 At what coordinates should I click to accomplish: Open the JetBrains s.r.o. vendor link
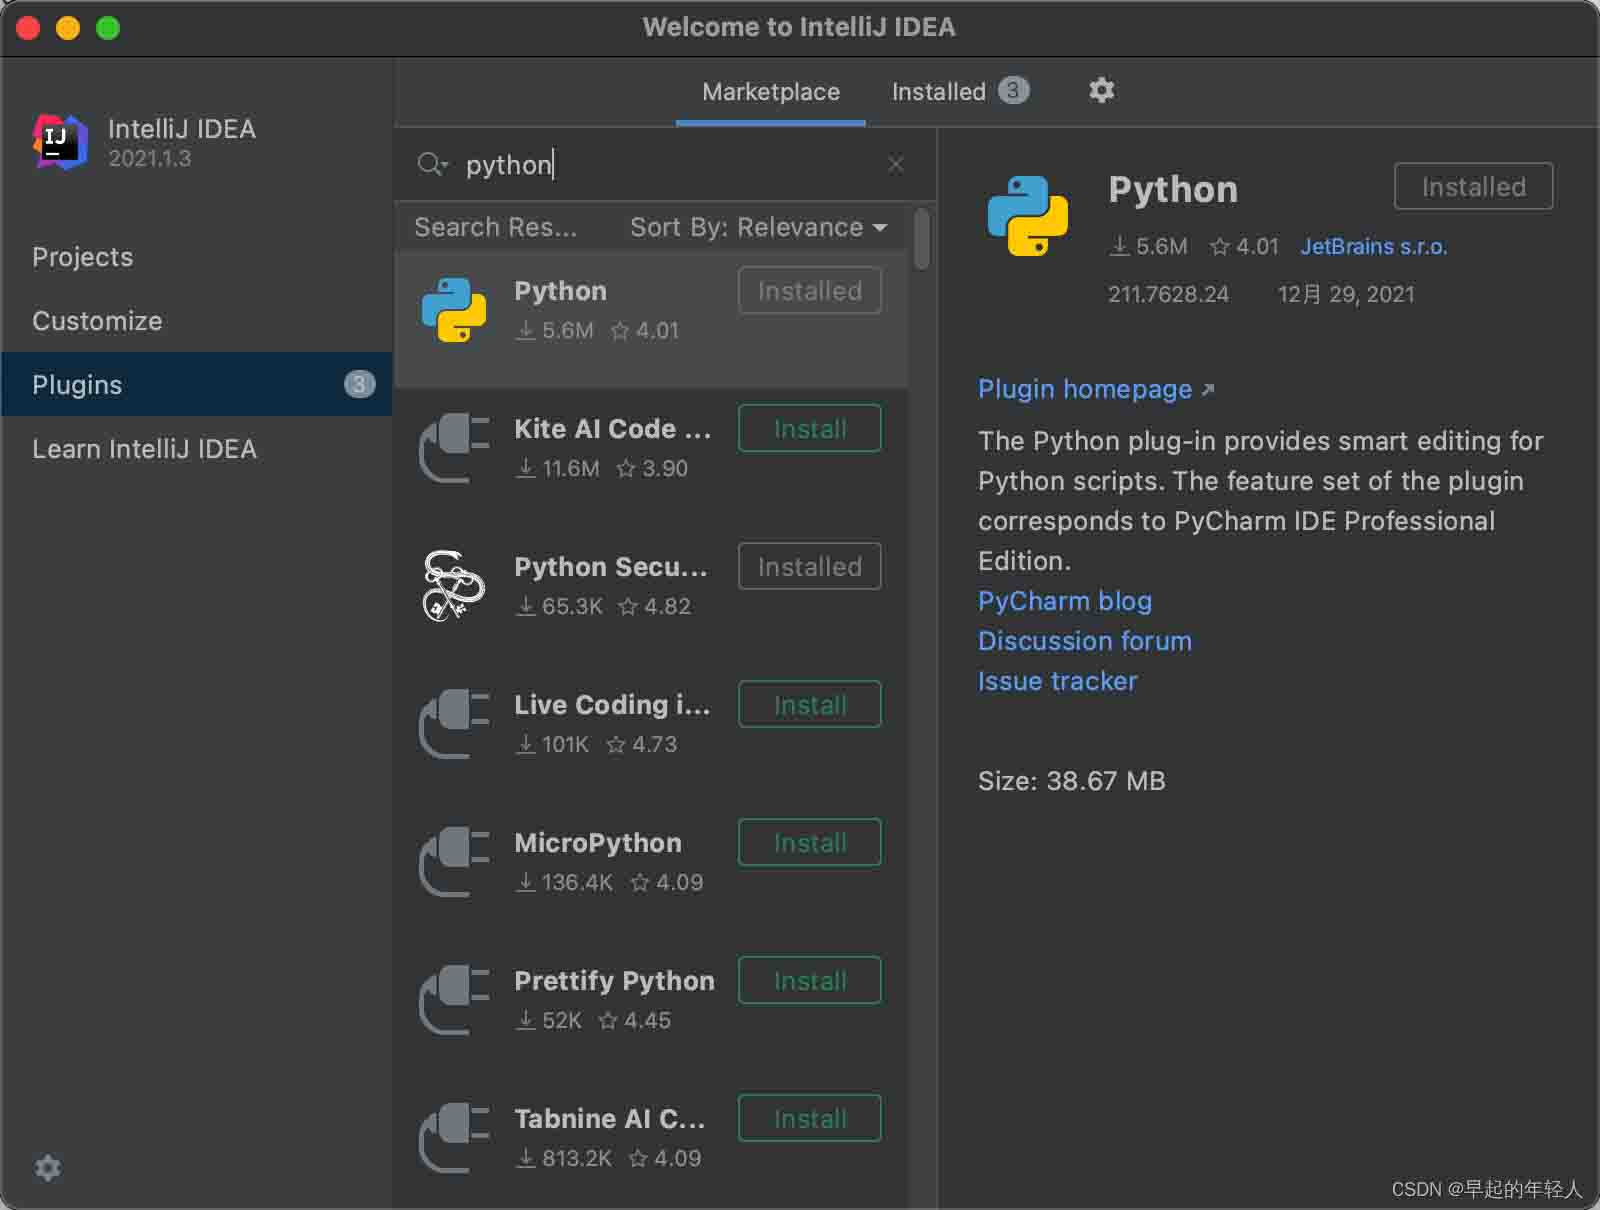click(1374, 246)
